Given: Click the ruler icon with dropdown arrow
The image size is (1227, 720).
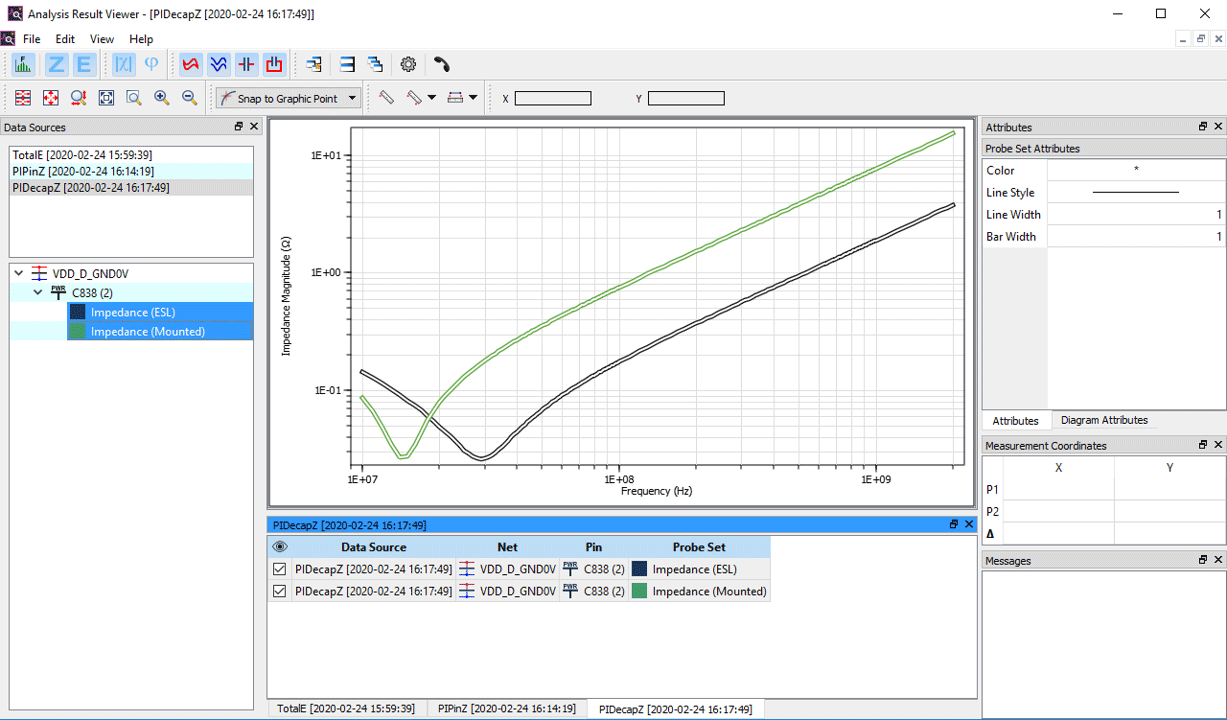Looking at the screenshot, I should click(414, 98).
